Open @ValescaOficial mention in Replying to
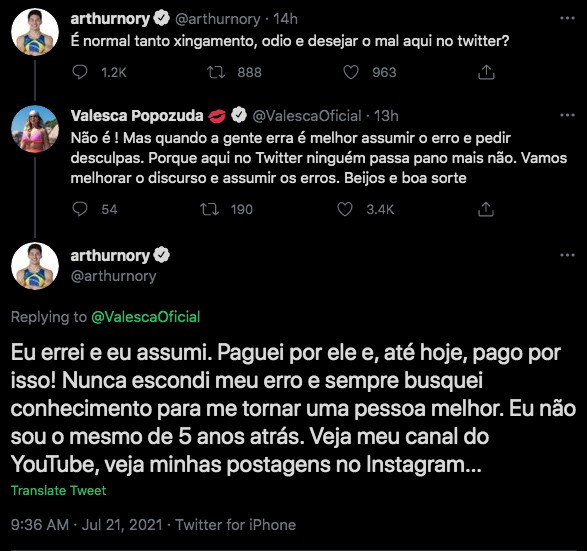The image size is (587, 551). pos(146,317)
